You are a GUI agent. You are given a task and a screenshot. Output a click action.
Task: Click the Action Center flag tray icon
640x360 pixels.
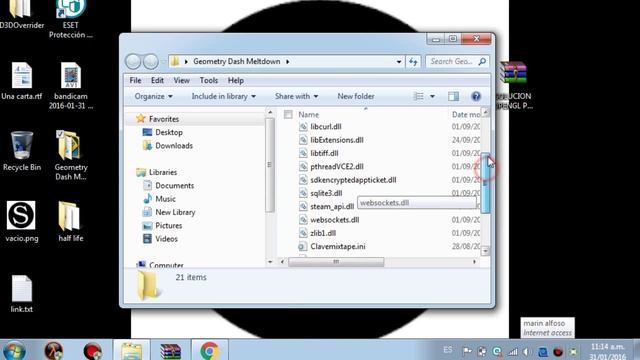coord(467,351)
